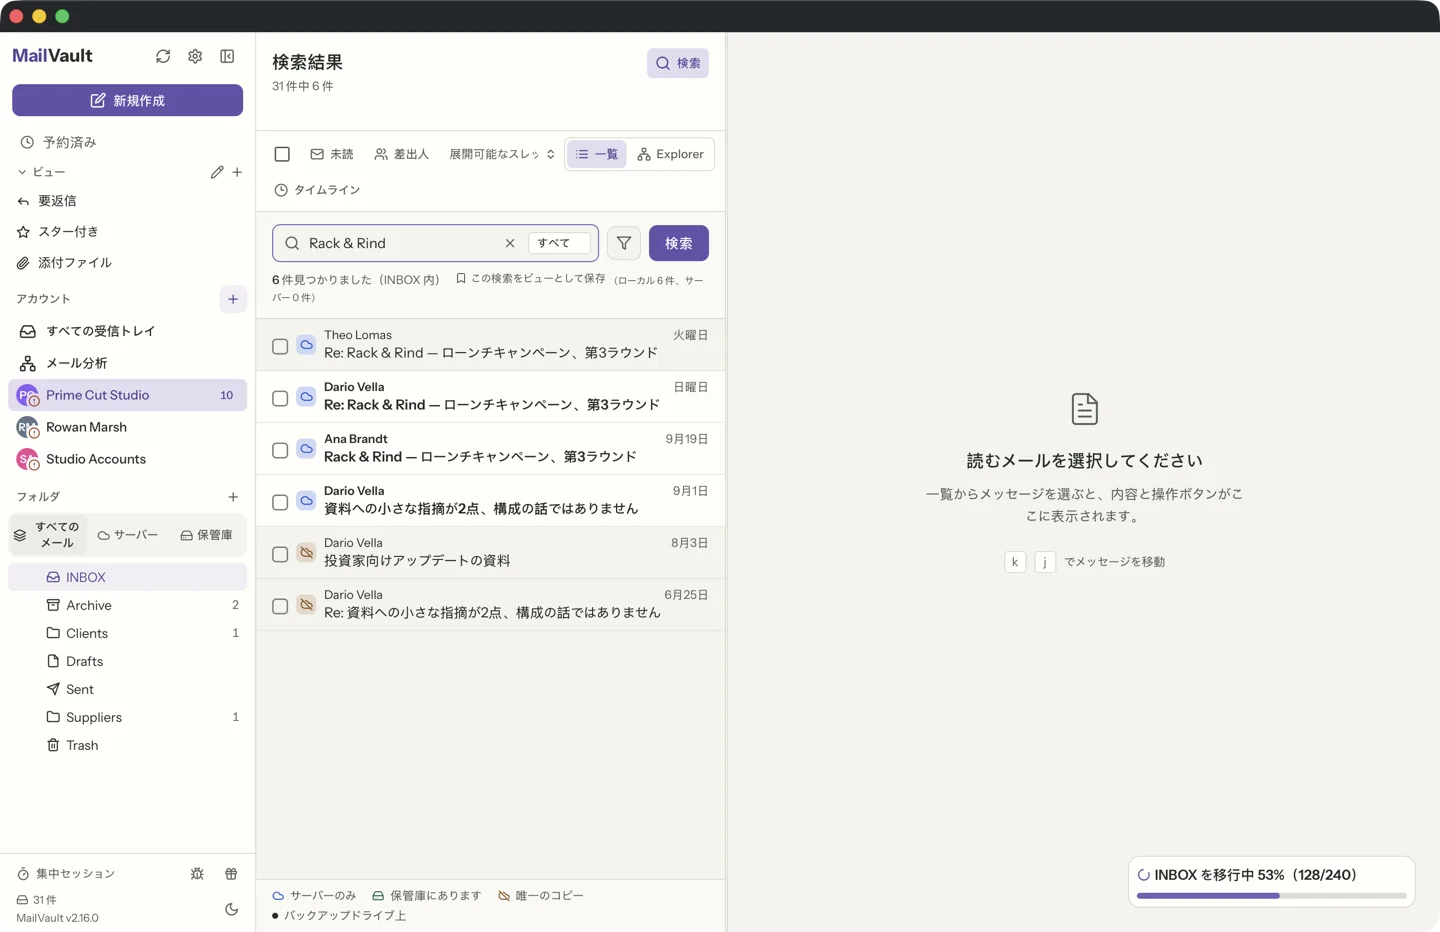
Task: Switch to the Explorer view
Action: coord(670,154)
